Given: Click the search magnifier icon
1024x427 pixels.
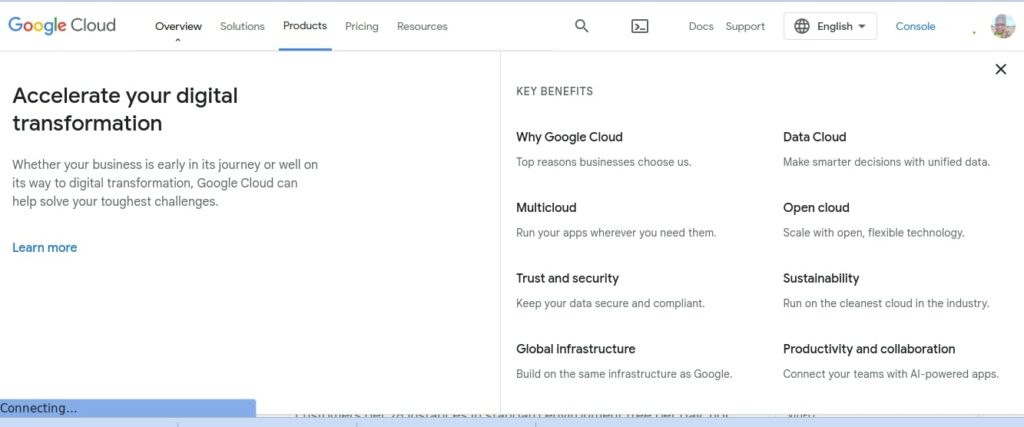Looking at the screenshot, I should pyautogui.click(x=582, y=26).
